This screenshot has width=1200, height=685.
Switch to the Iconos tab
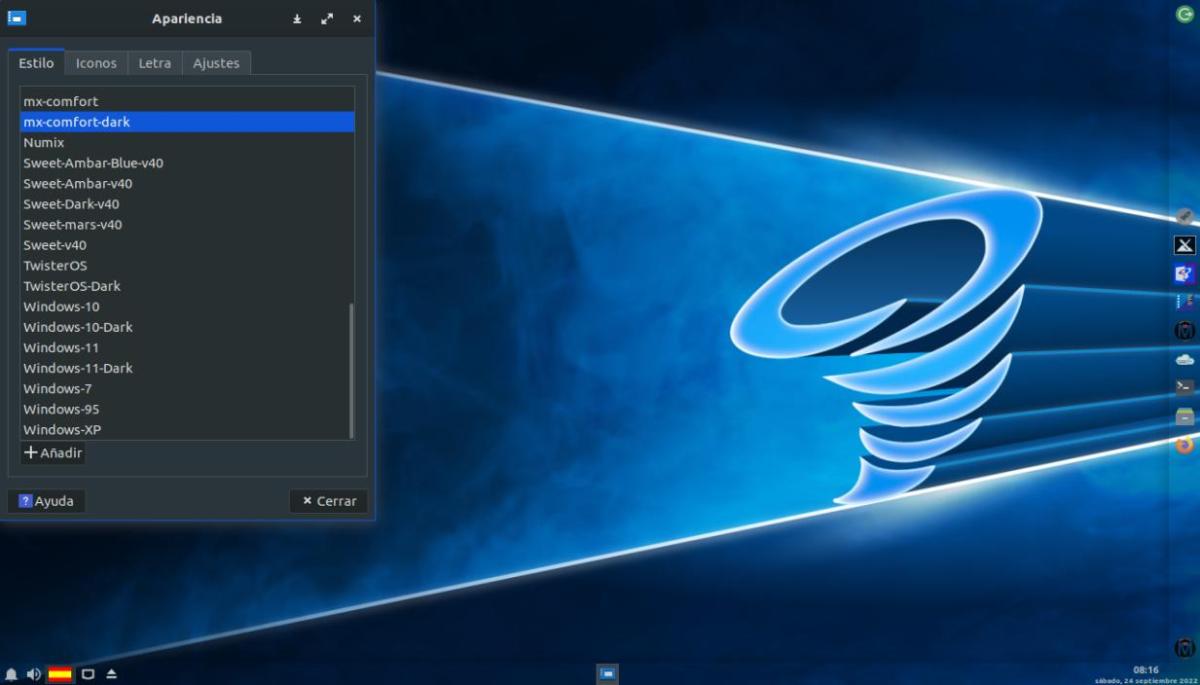pyautogui.click(x=96, y=63)
